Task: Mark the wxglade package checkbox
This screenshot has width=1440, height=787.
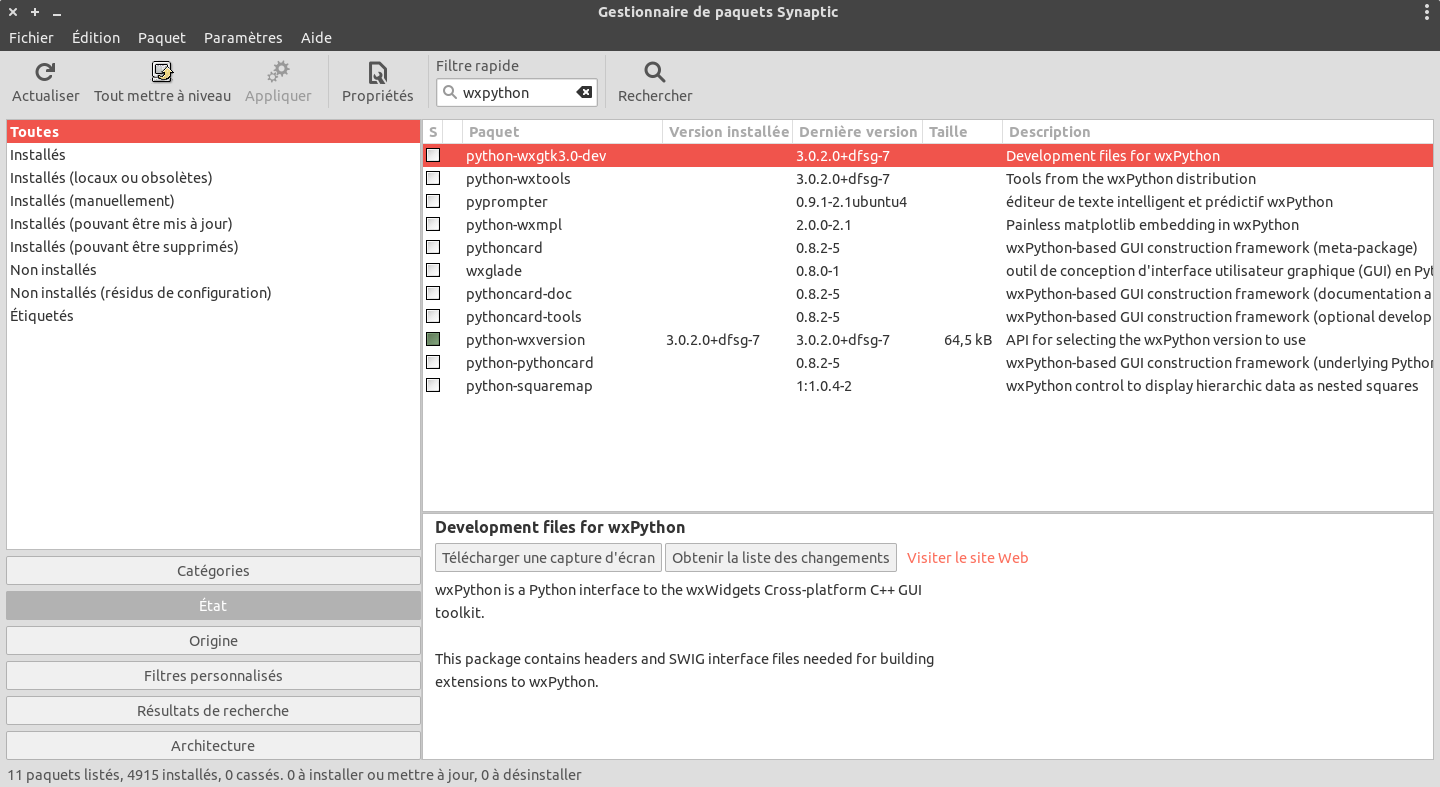Action: [x=433, y=270]
